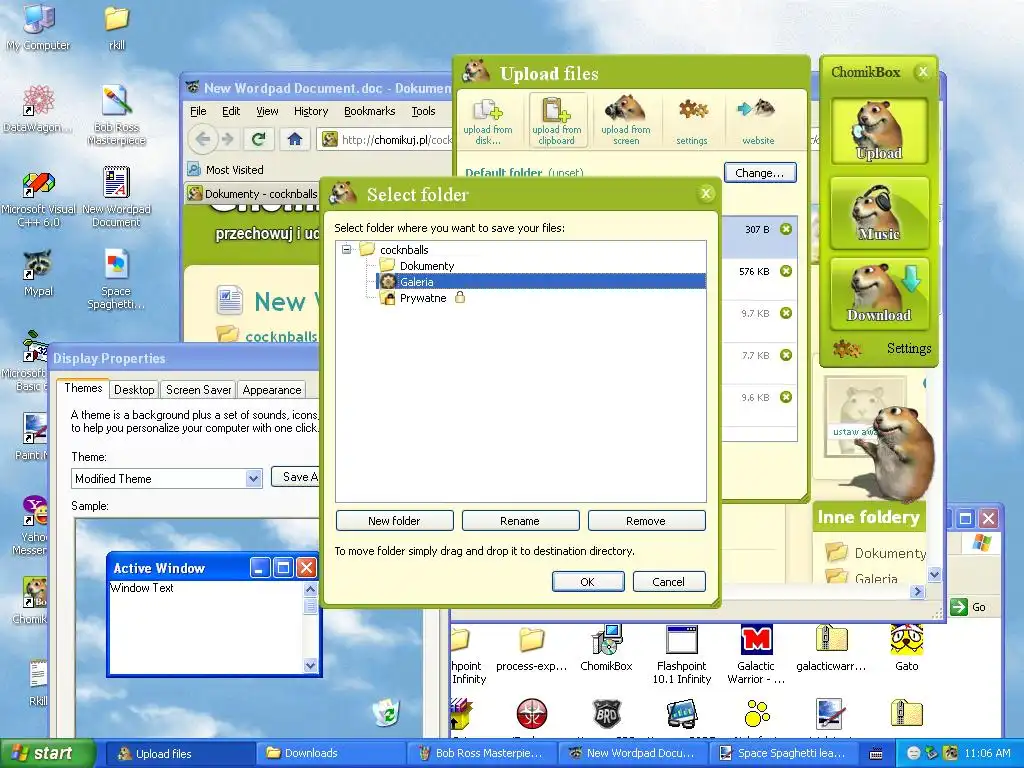Screen dimensions: 1024x768
Task: Choose upload from clipboard icon
Action: (x=557, y=121)
